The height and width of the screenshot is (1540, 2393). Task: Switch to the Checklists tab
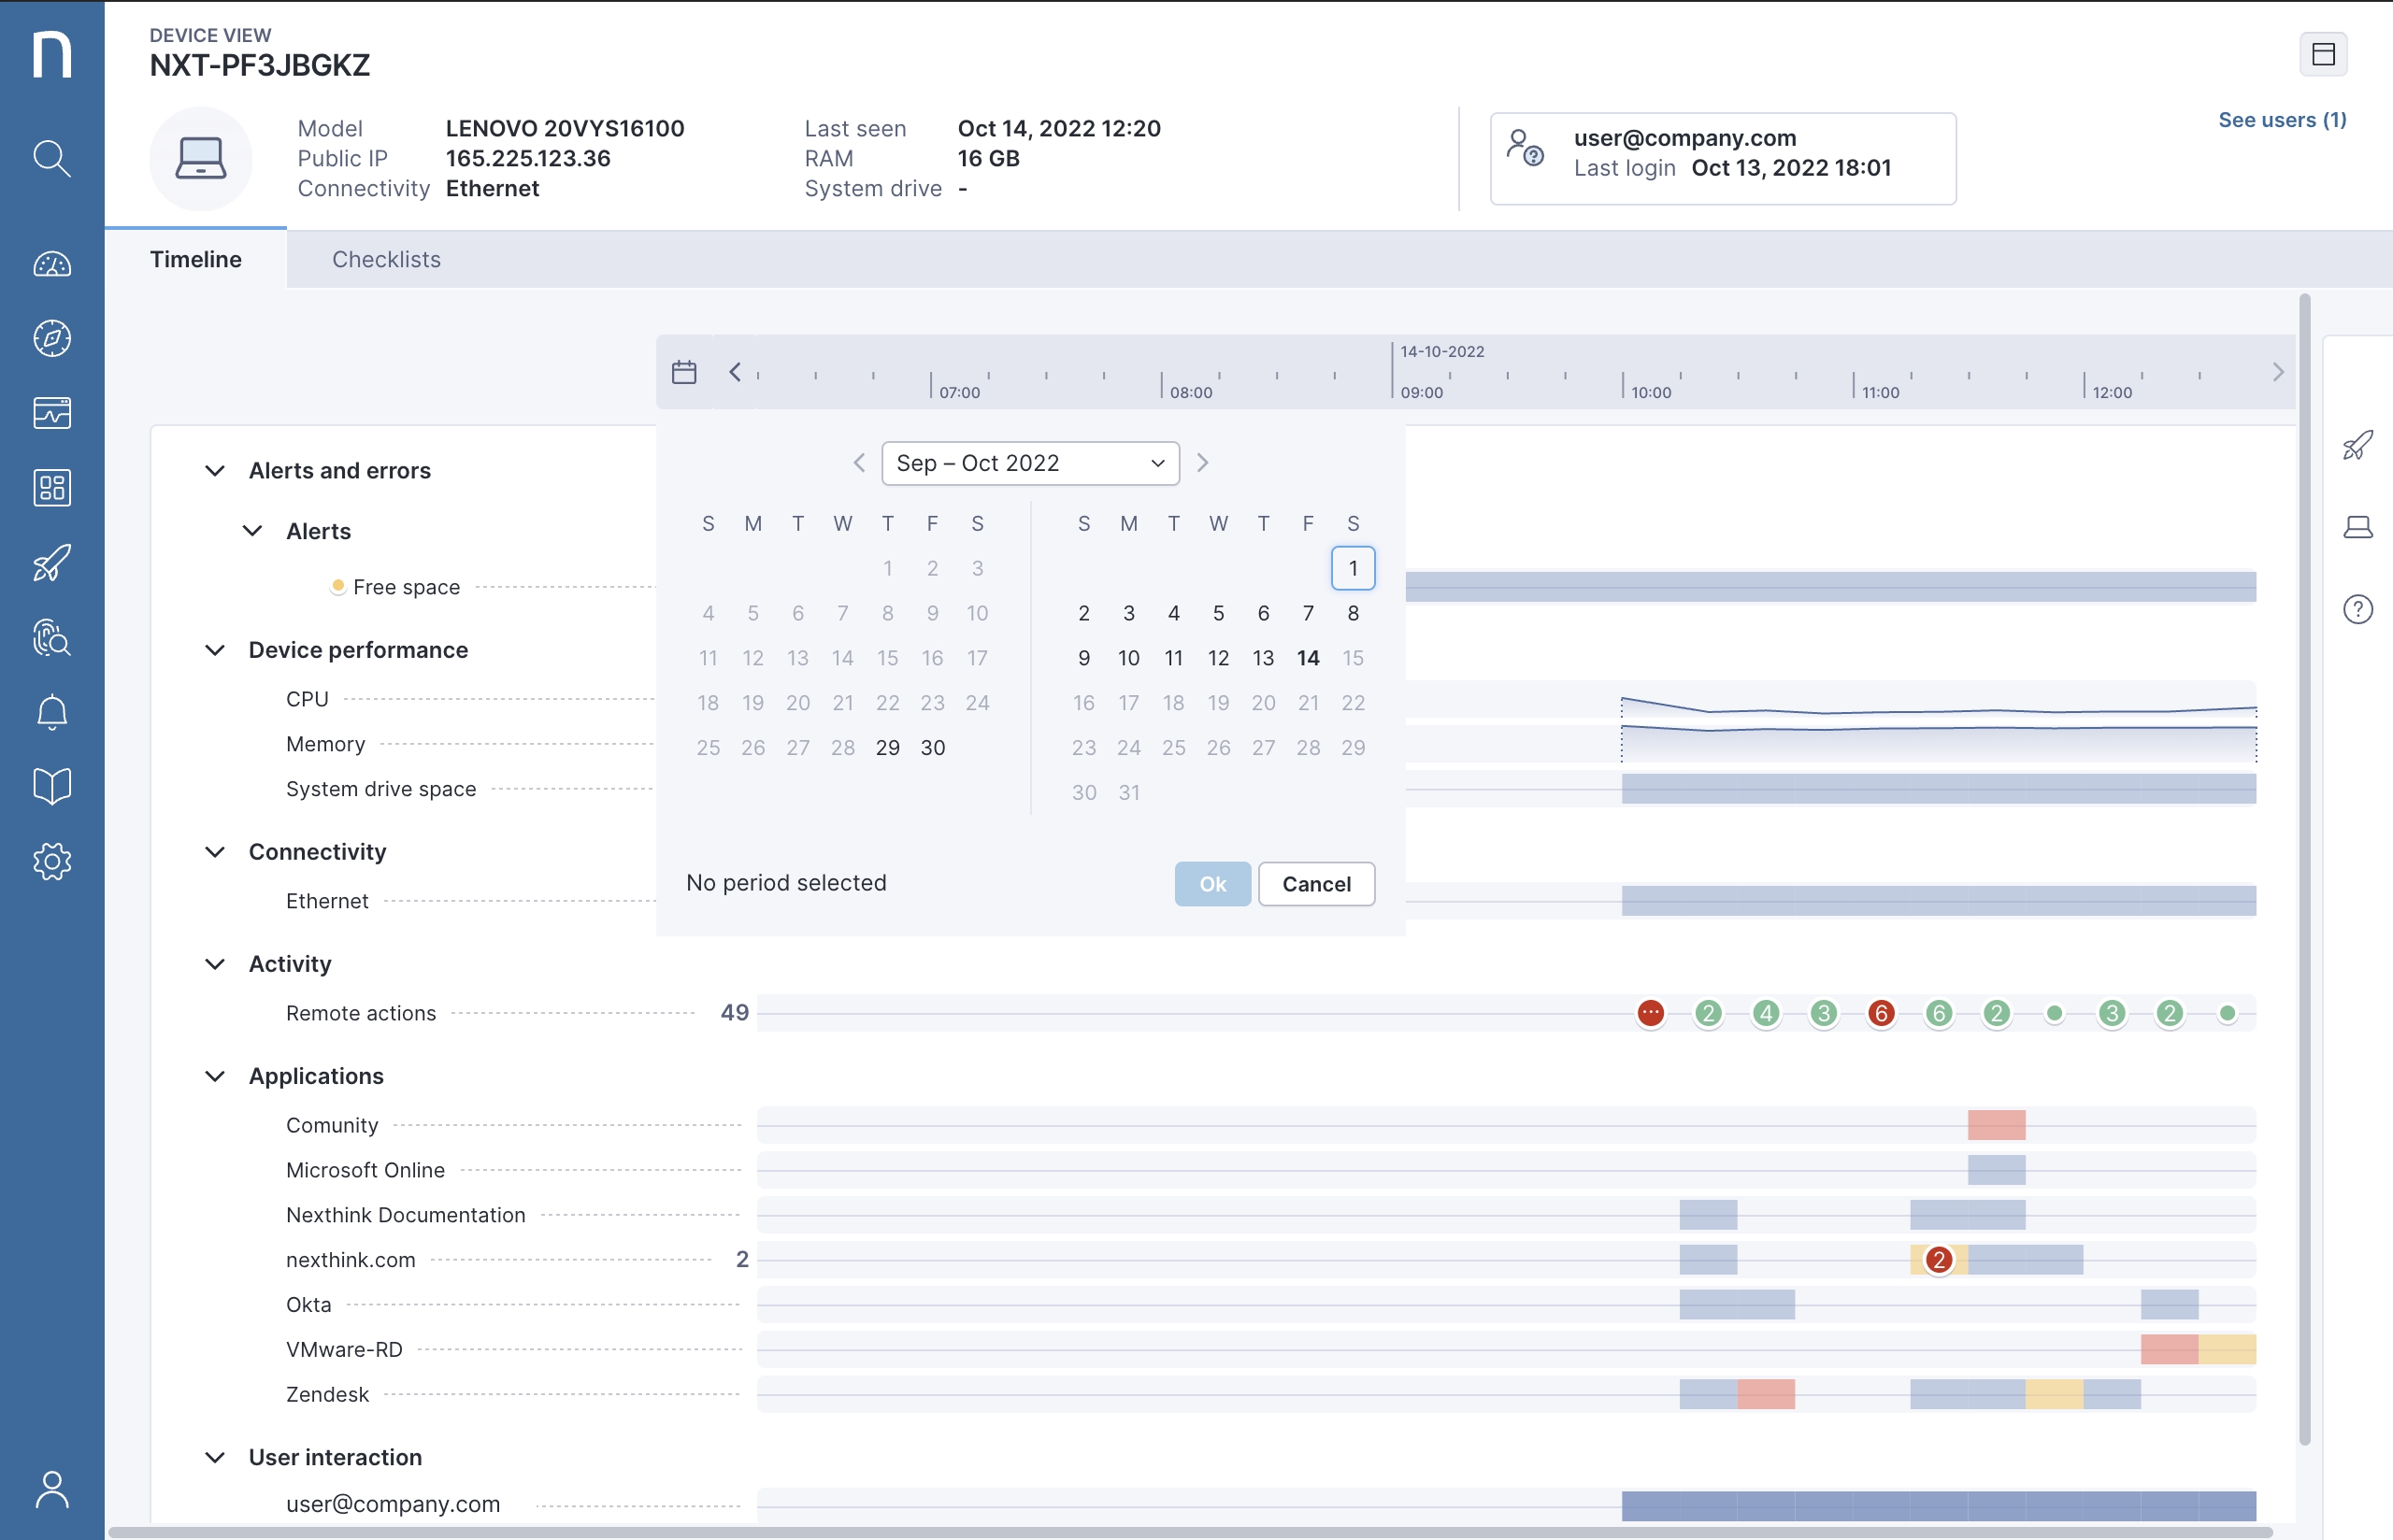pyautogui.click(x=386, y=259)
